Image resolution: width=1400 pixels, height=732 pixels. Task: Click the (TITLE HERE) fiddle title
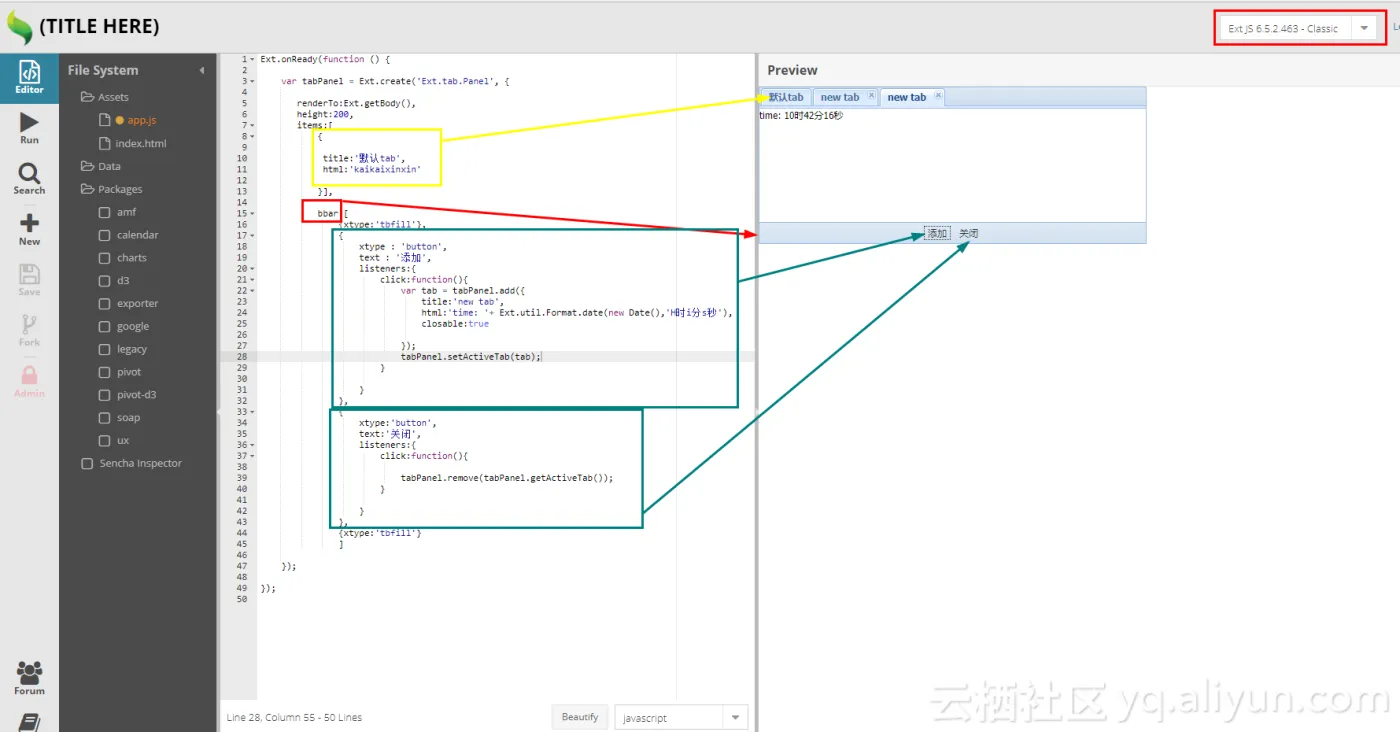point(99,27)
